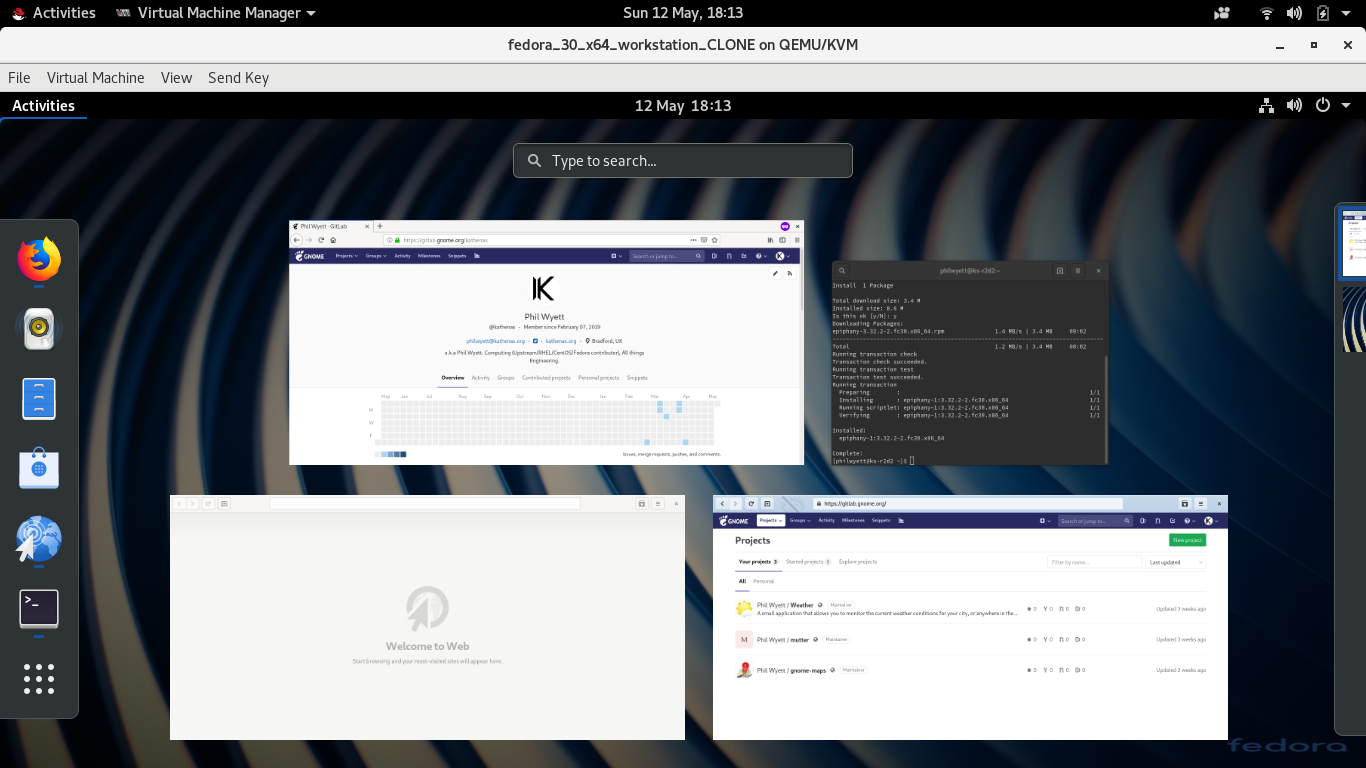Click the New project button

(1188, 540)
